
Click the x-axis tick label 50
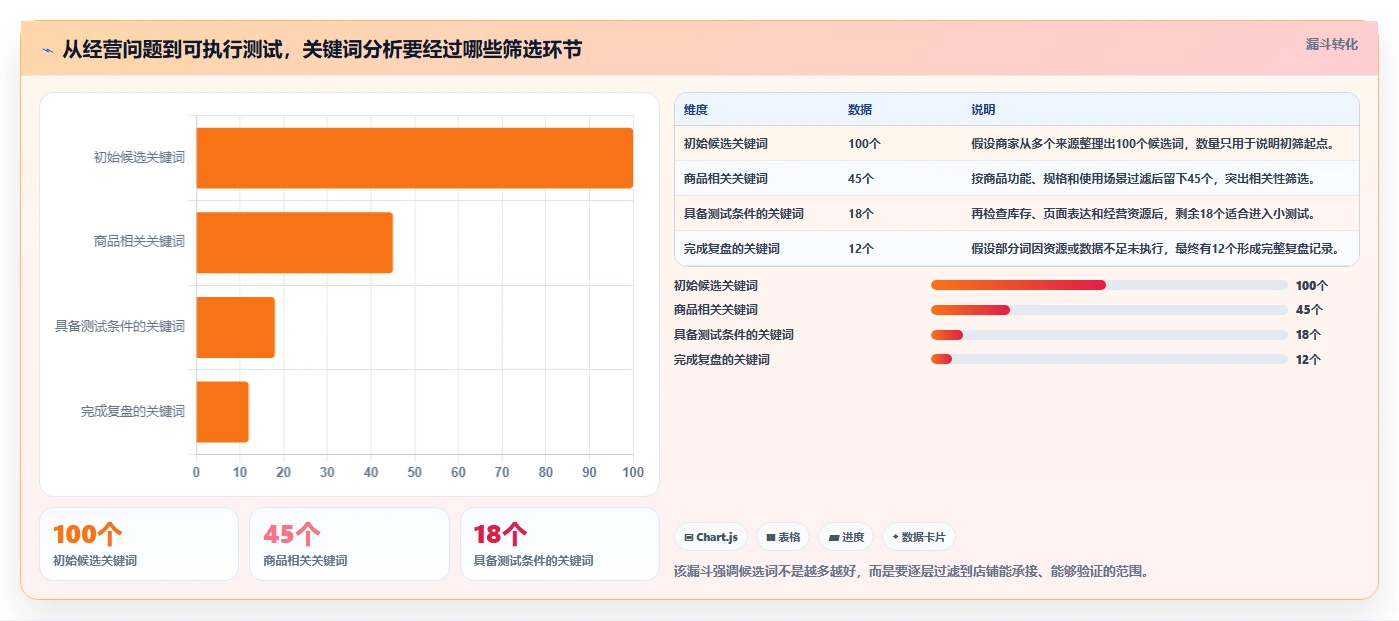coord(414,472)
